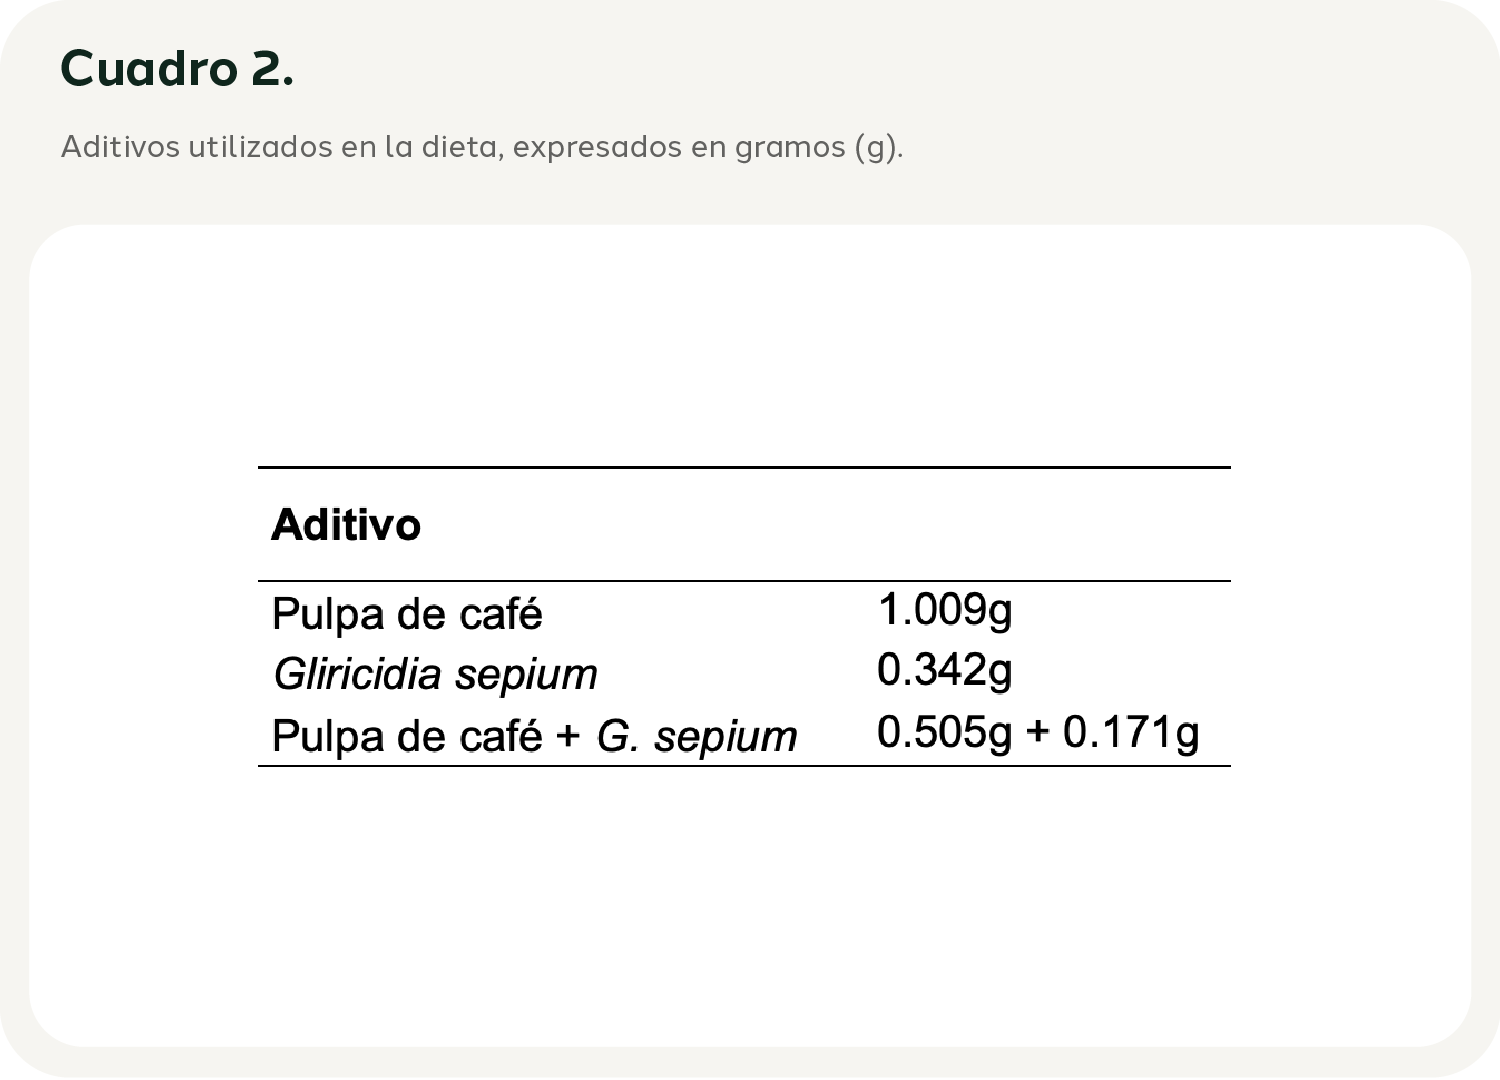Viewport: 1500px width, 1080px height.
Task: Click the rule beneath the "Aditivo" header
Action: click(x=744, y=581)
